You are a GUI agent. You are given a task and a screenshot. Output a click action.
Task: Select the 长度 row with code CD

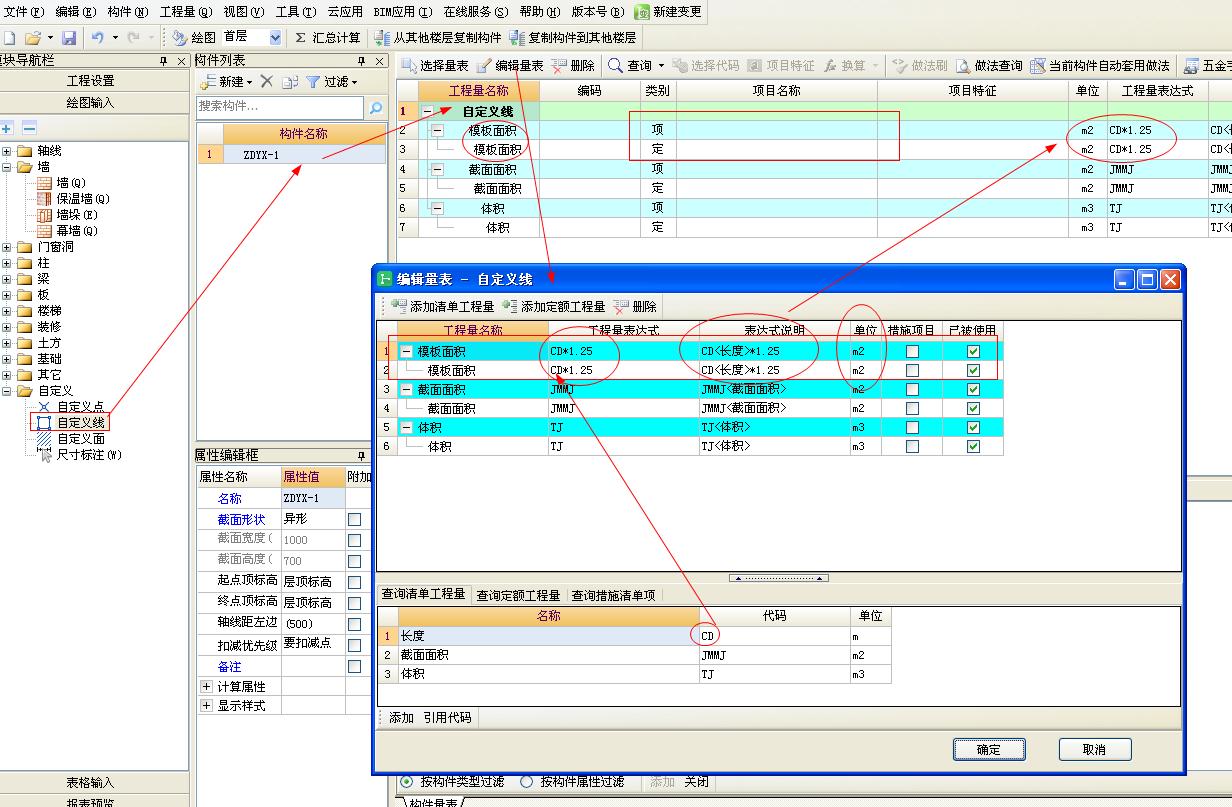(634, 636)
